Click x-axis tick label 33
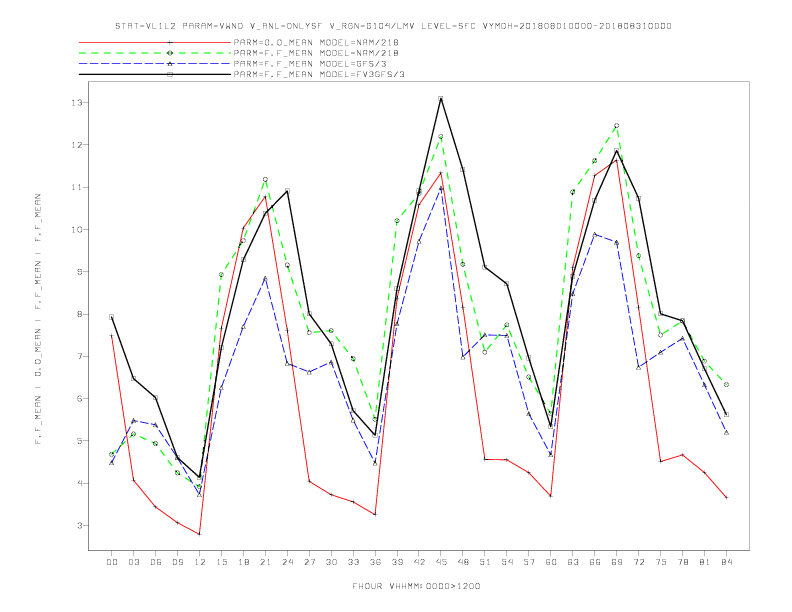The image size is (792, 612). tap(353, 562)
